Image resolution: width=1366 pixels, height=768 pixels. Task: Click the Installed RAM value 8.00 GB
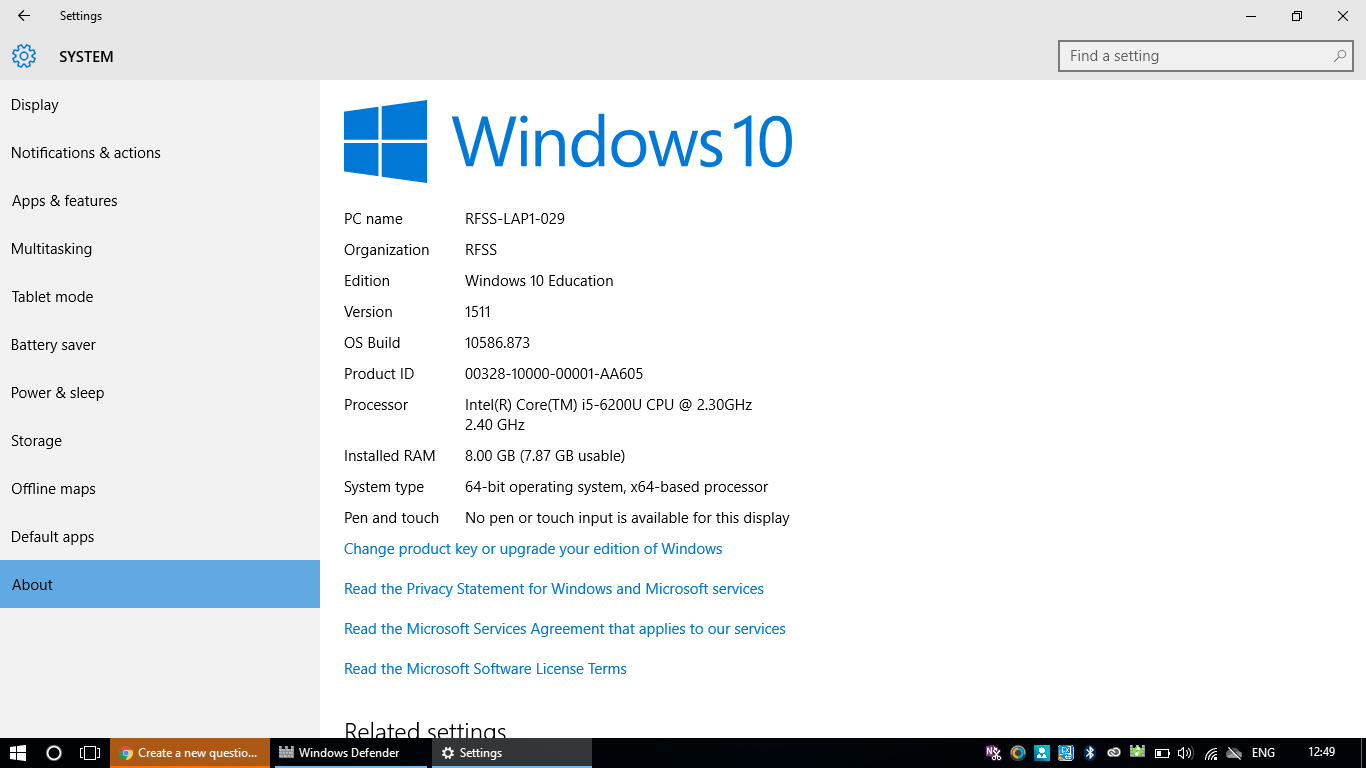point(545,455)
